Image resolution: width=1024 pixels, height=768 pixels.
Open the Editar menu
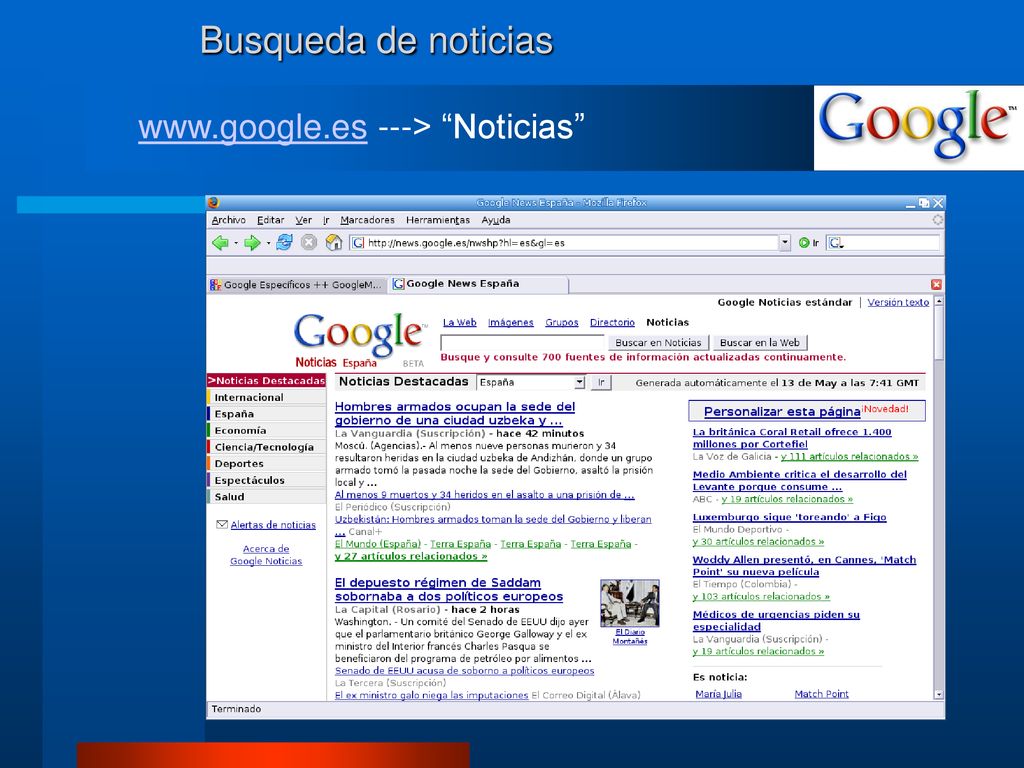point(270,220)
